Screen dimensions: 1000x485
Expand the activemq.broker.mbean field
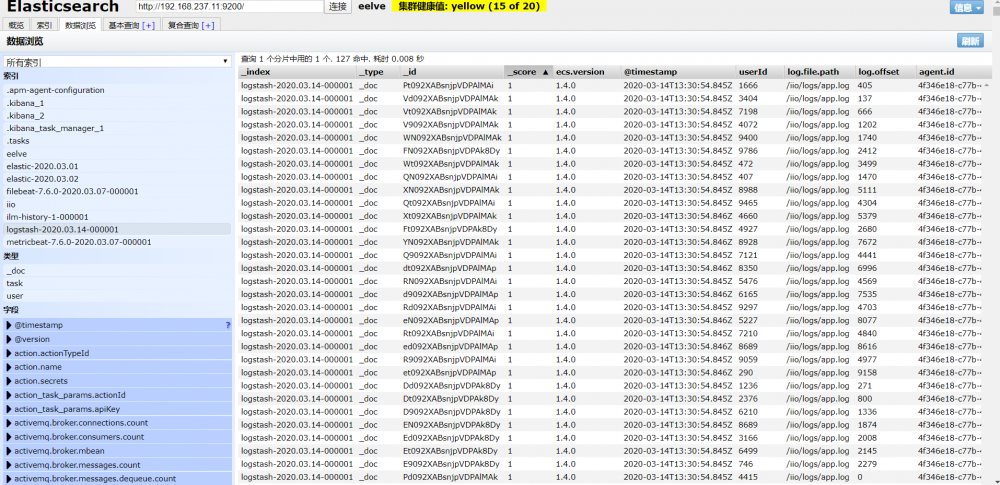(9, 451)
